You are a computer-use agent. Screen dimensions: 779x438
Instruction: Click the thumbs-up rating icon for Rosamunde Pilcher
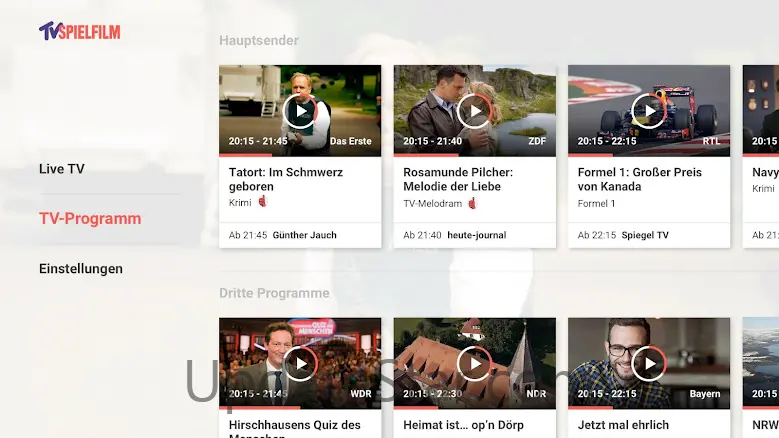(472, 203)
